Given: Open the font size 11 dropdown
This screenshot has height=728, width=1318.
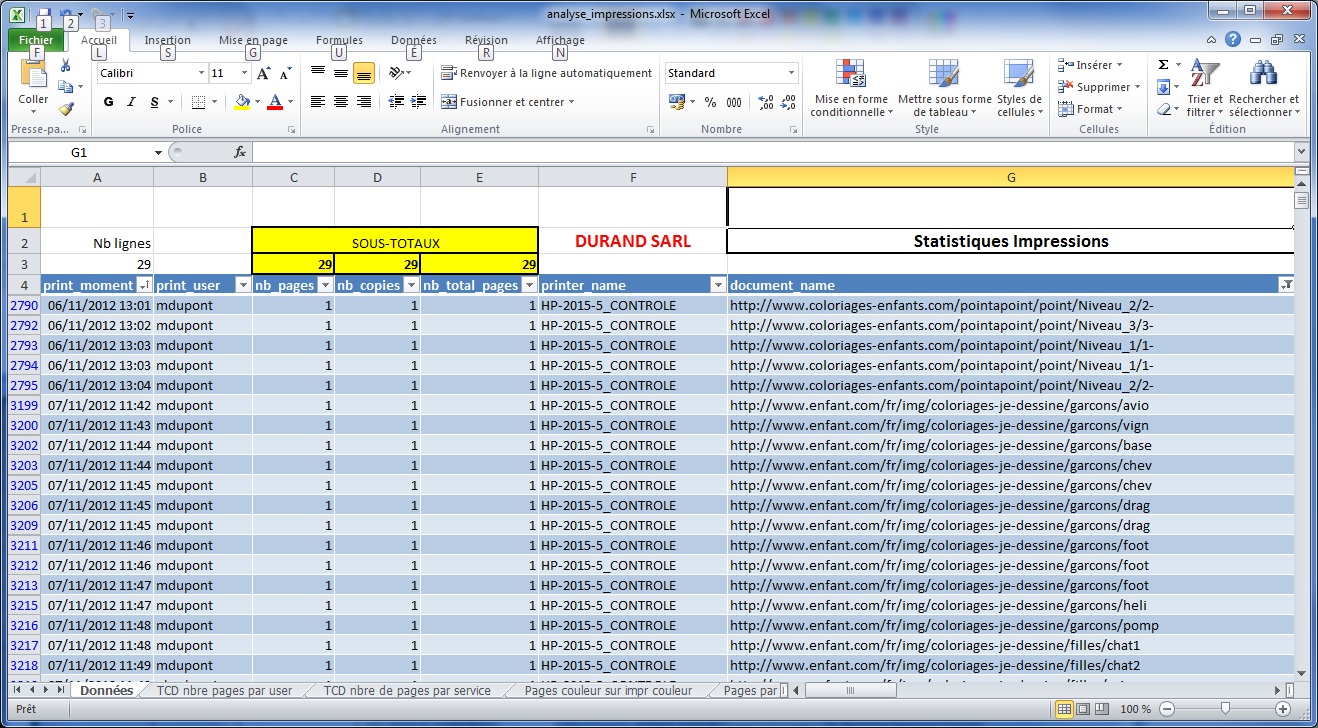Looking at the screenshot, I should tap(244, 73).
